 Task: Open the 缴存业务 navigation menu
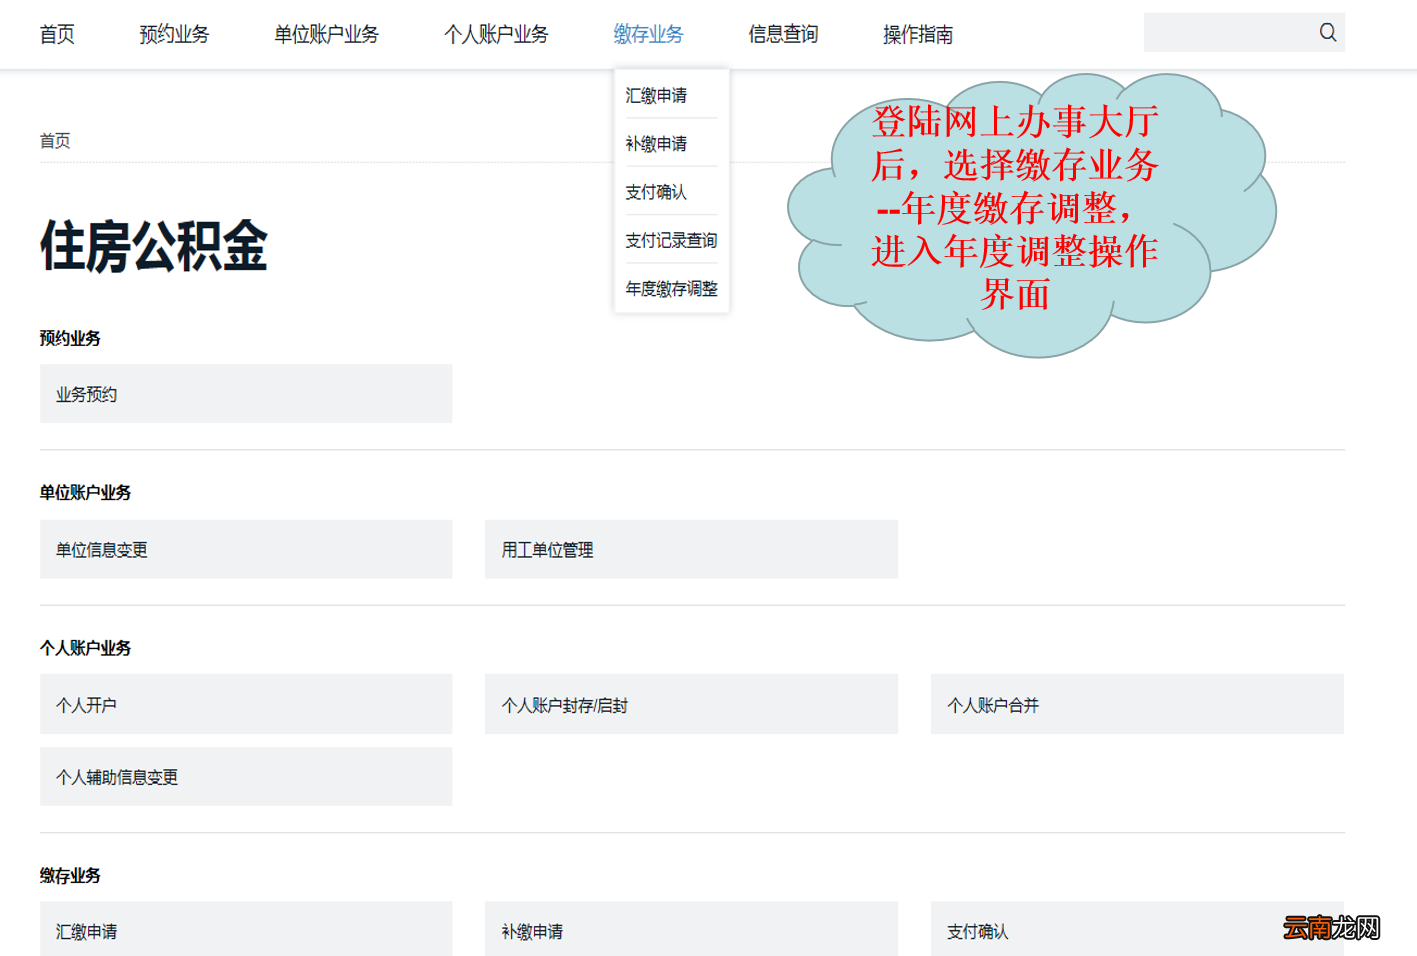click(648, 33)
